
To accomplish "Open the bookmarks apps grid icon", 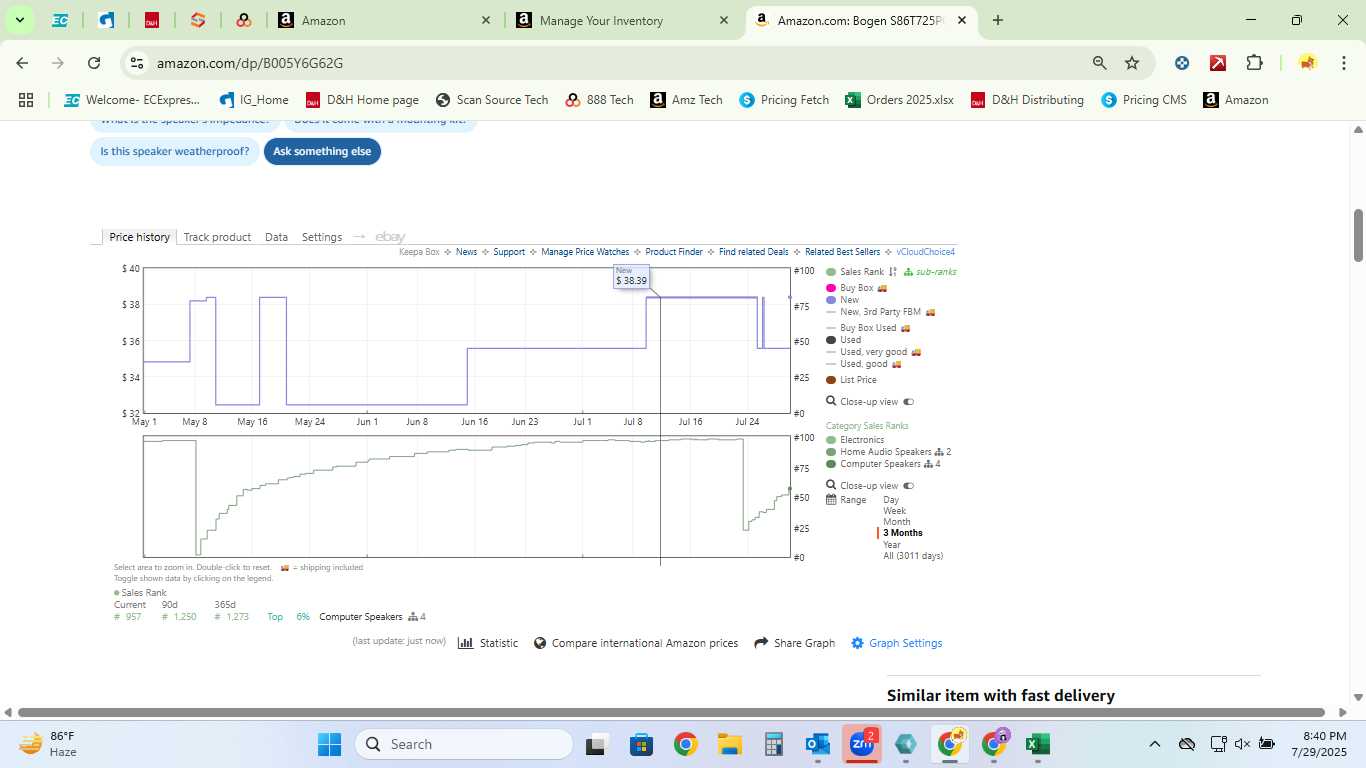I will pos(26,100).
